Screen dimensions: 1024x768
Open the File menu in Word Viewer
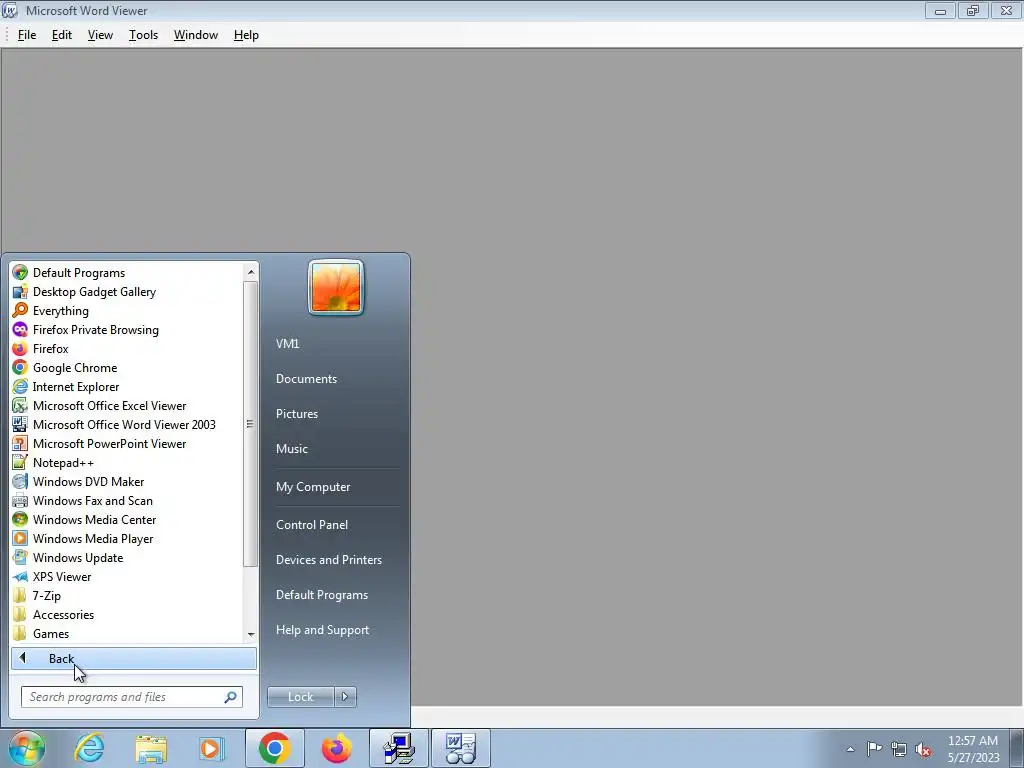27,35
